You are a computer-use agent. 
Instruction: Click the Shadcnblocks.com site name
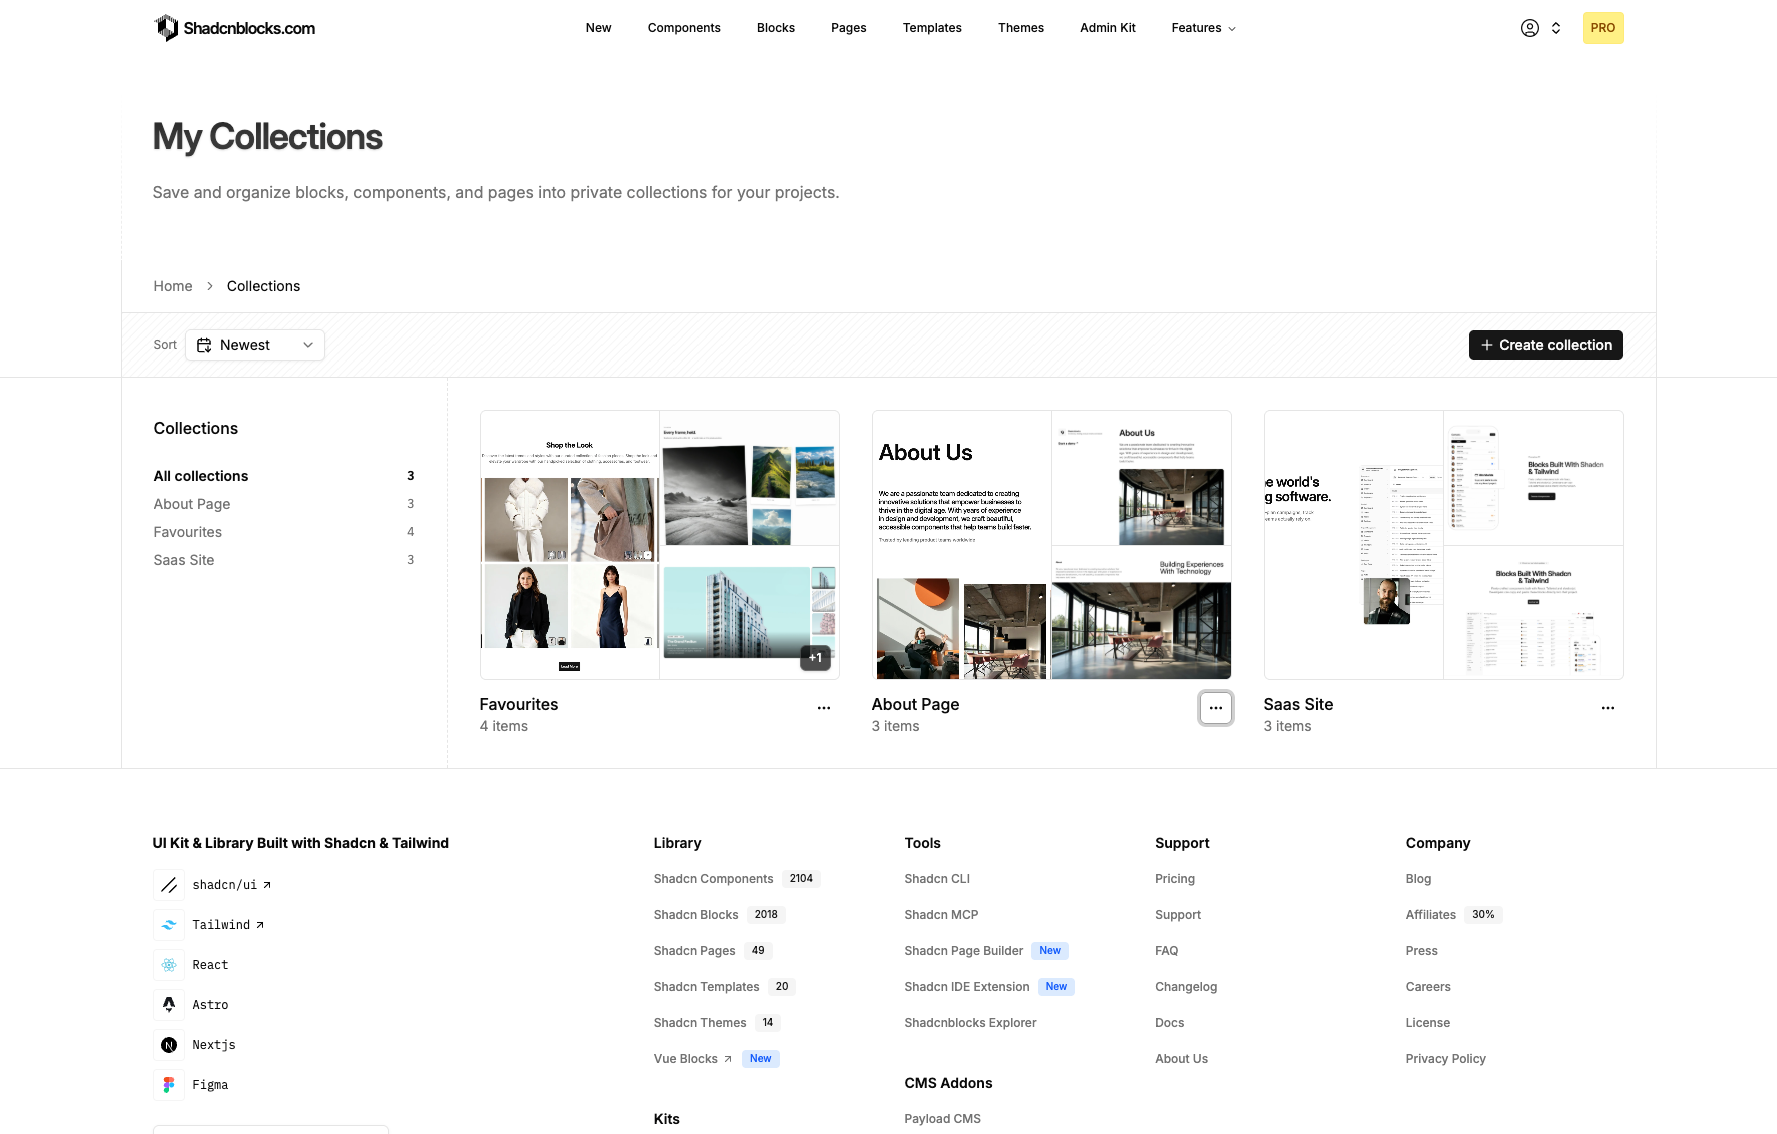pyautogui.click(x=249, y=29)
